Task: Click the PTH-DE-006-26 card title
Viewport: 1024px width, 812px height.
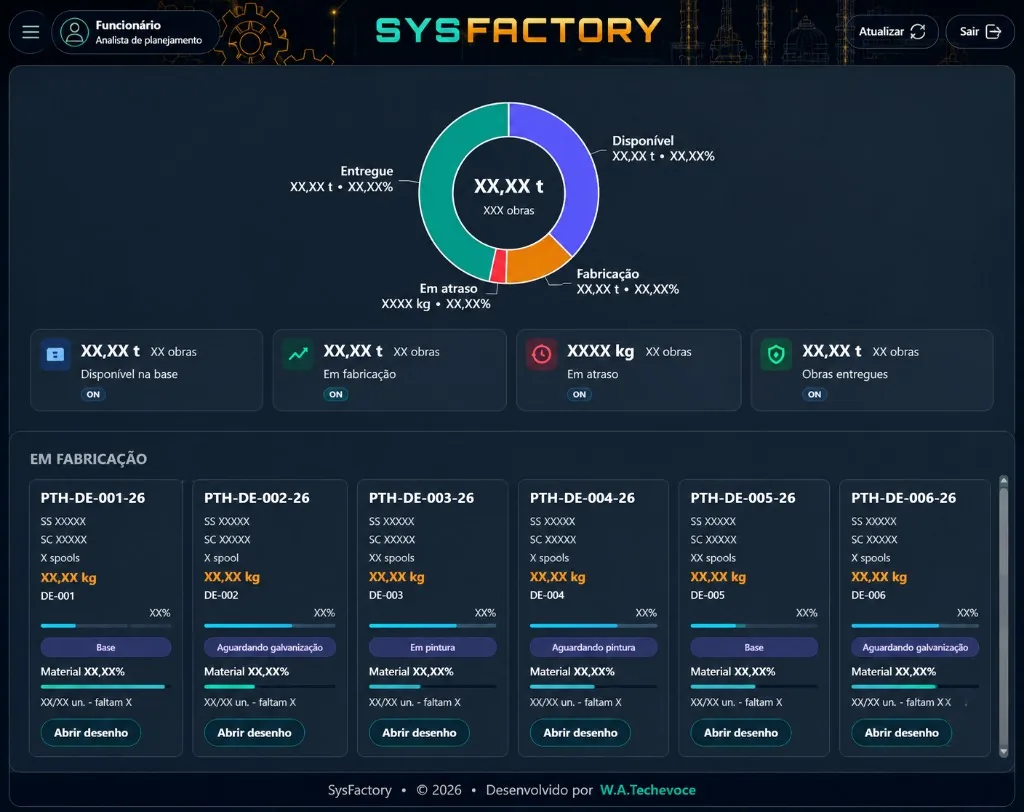Action: tap(903, 498)
